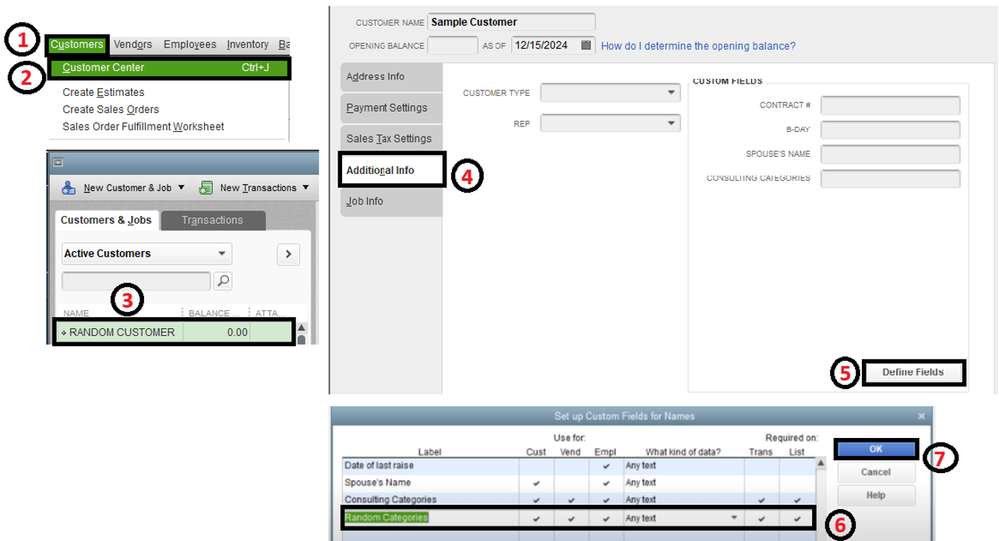Toggle Empl checkbox for Date of last raise
The image size is (999, 541).
coord(606,466)
